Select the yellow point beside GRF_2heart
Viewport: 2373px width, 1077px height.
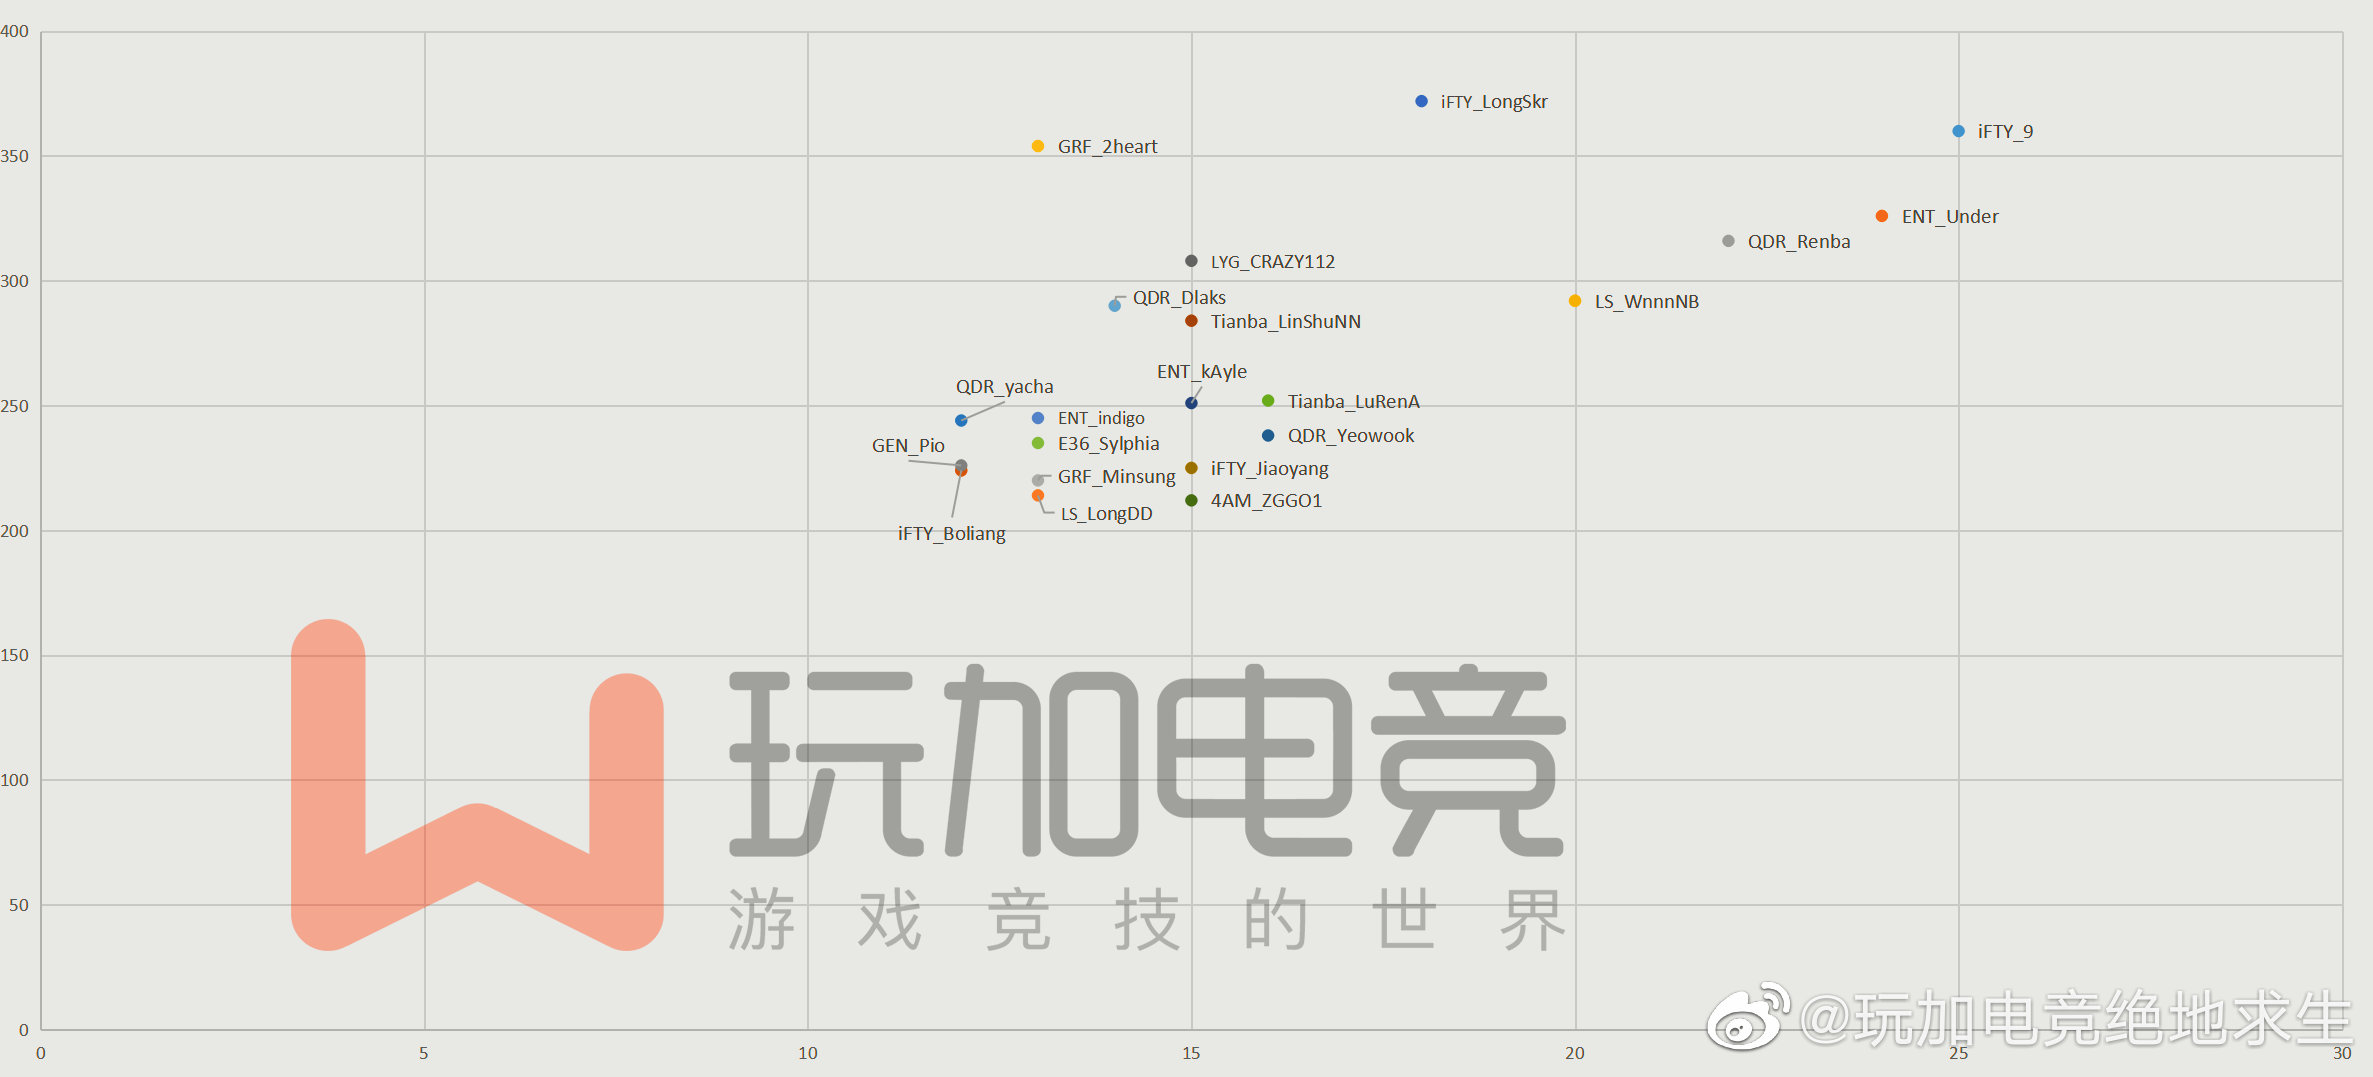1038,146
